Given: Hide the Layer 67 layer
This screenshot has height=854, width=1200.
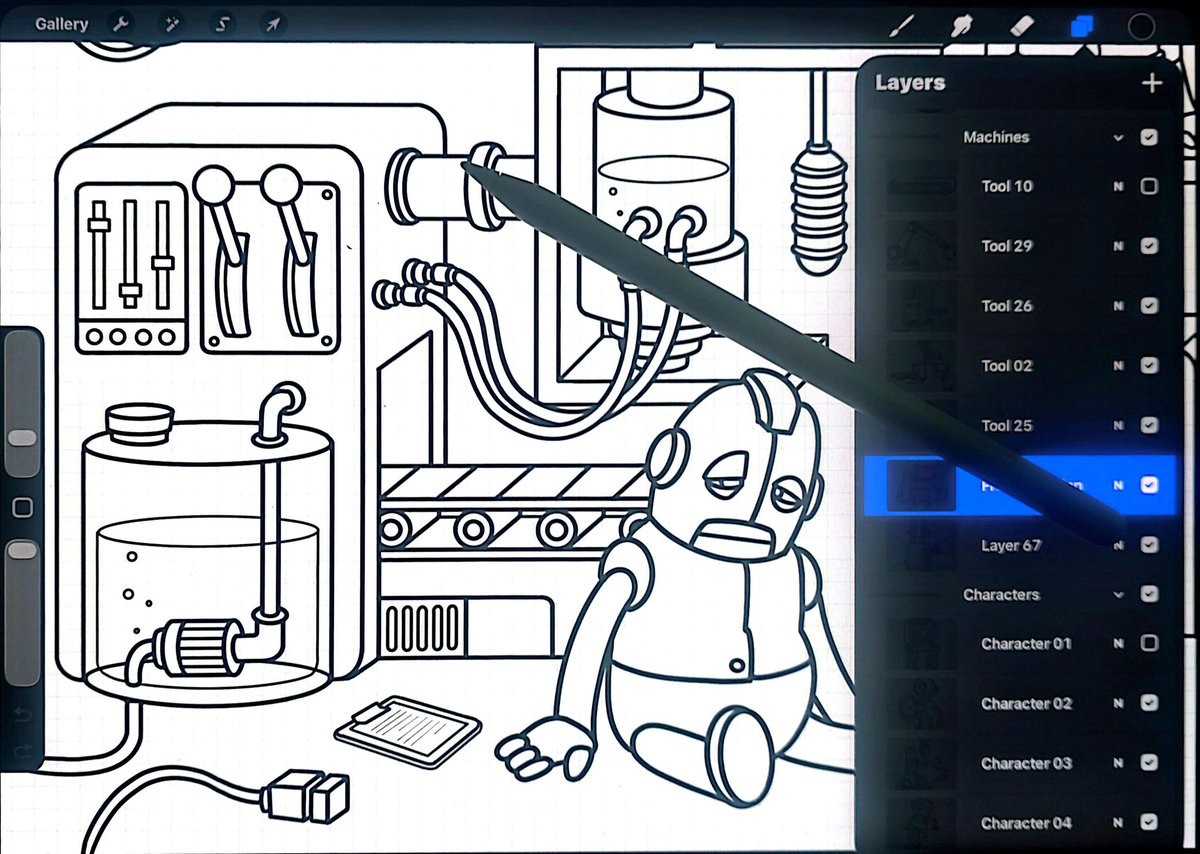Looking at the screenshot, I should coord(1149,545).
